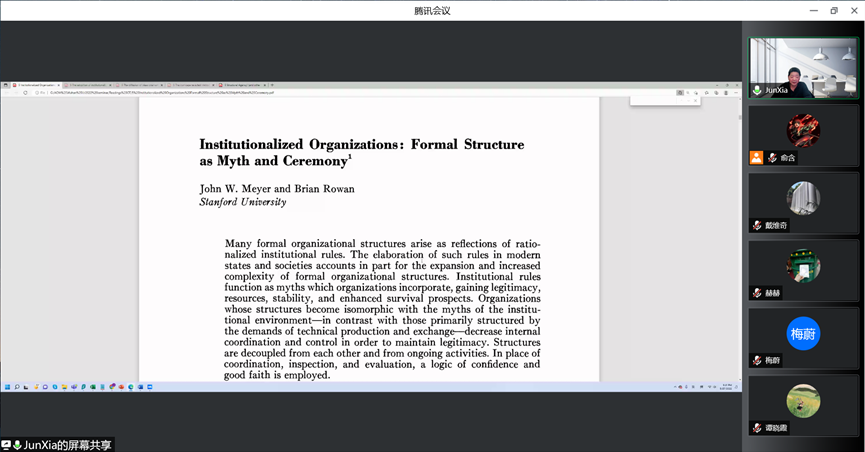The height and width of the screenshot is (452, 865).
Task: Click the blue 梅蔚 avatar circle
Action: coord(803,333)
